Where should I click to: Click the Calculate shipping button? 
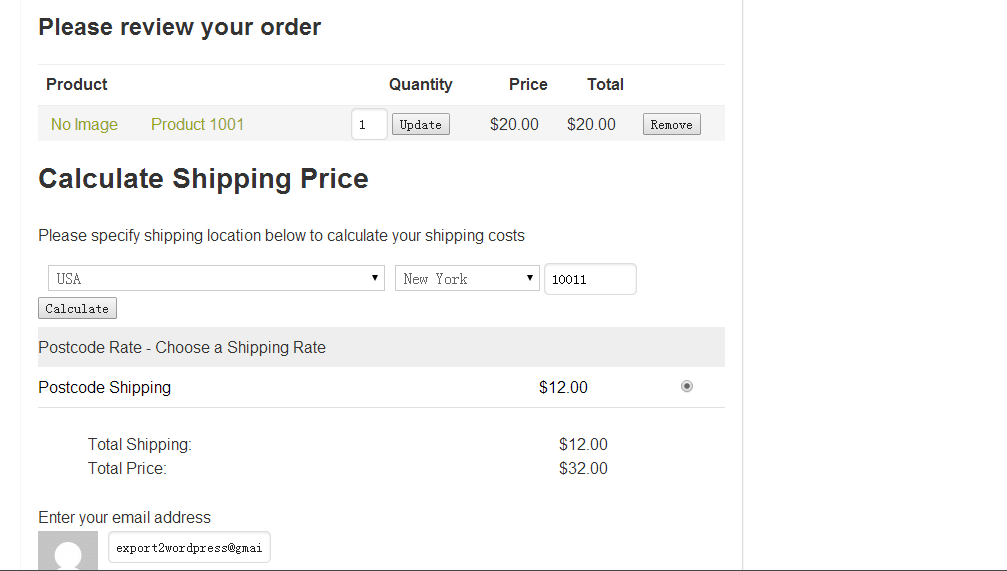77,308
